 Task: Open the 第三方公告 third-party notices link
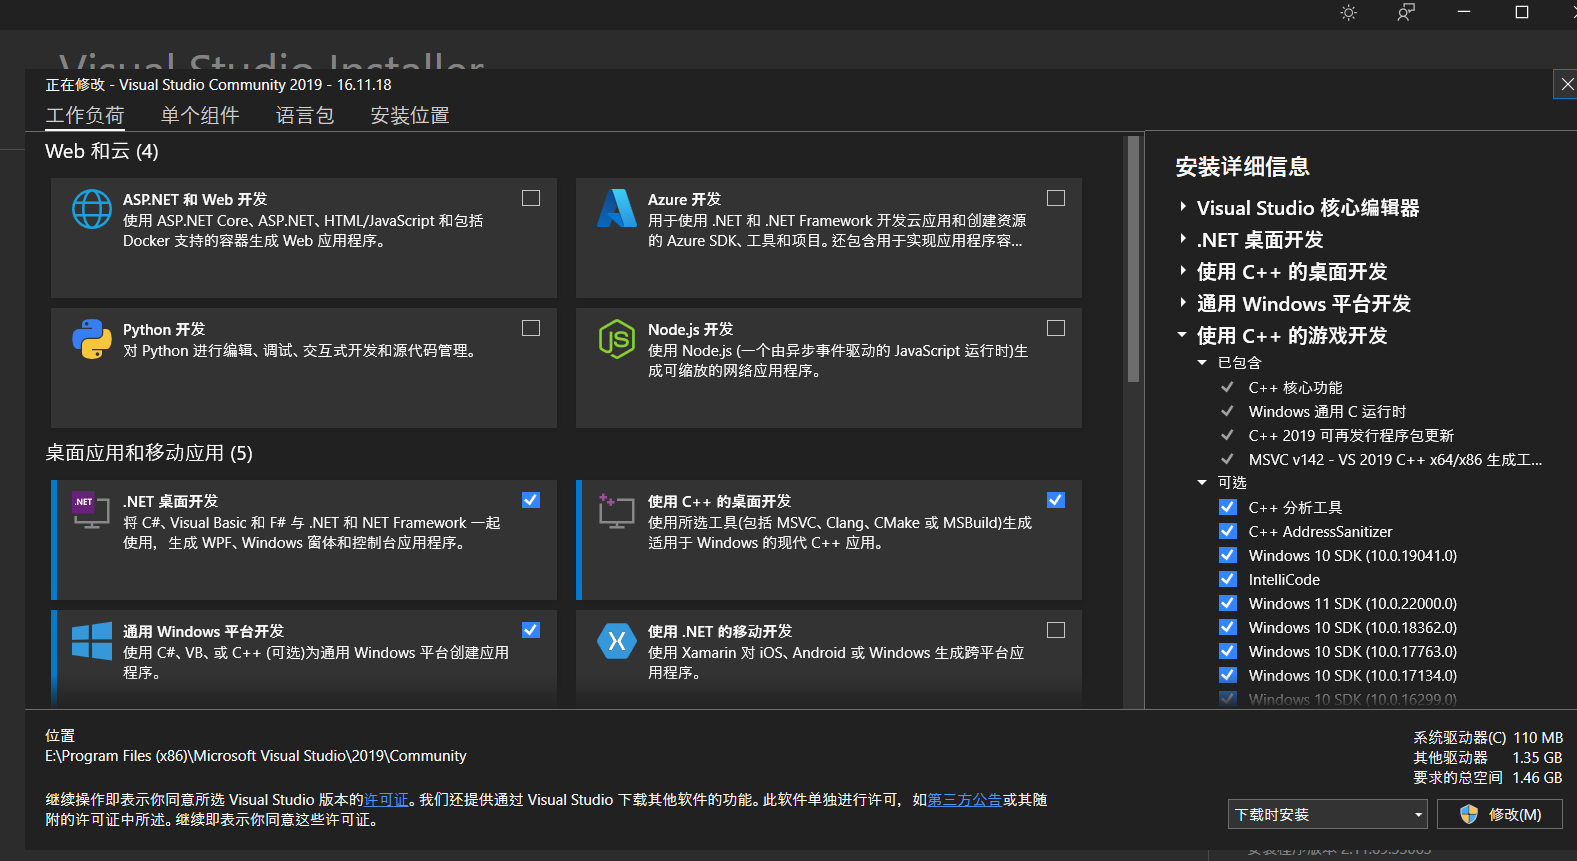pyautogui.click(x=964, y=799)
